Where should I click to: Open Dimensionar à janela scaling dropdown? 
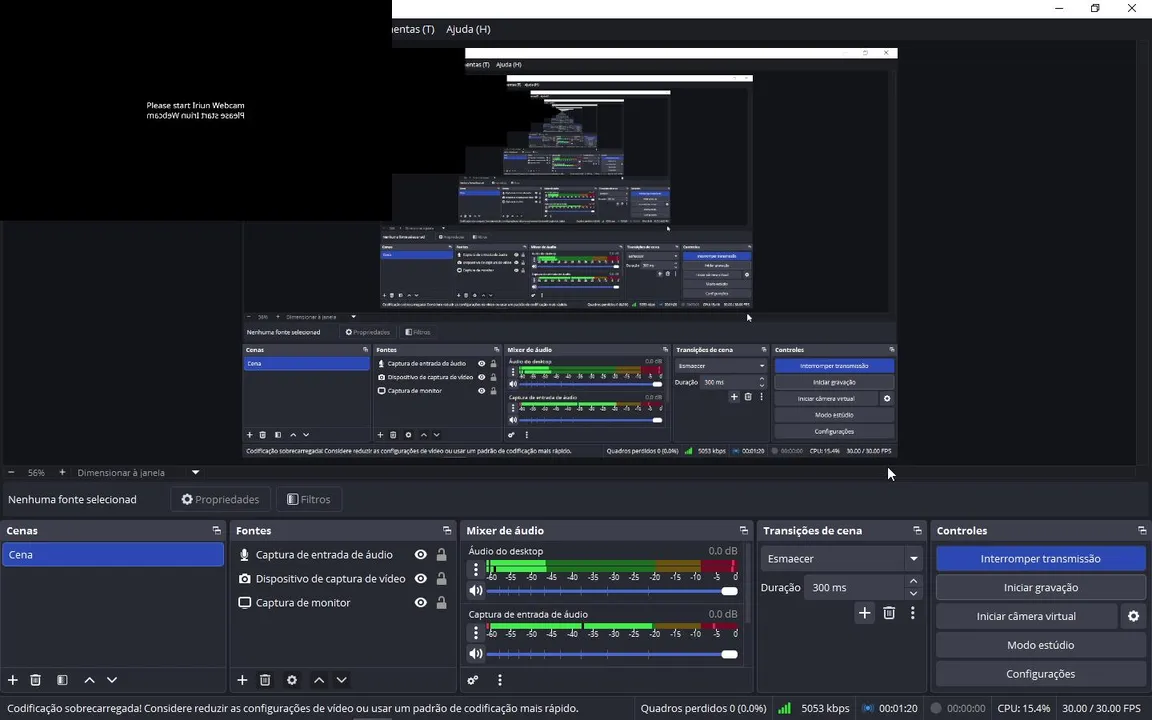[x=138, y=472]
